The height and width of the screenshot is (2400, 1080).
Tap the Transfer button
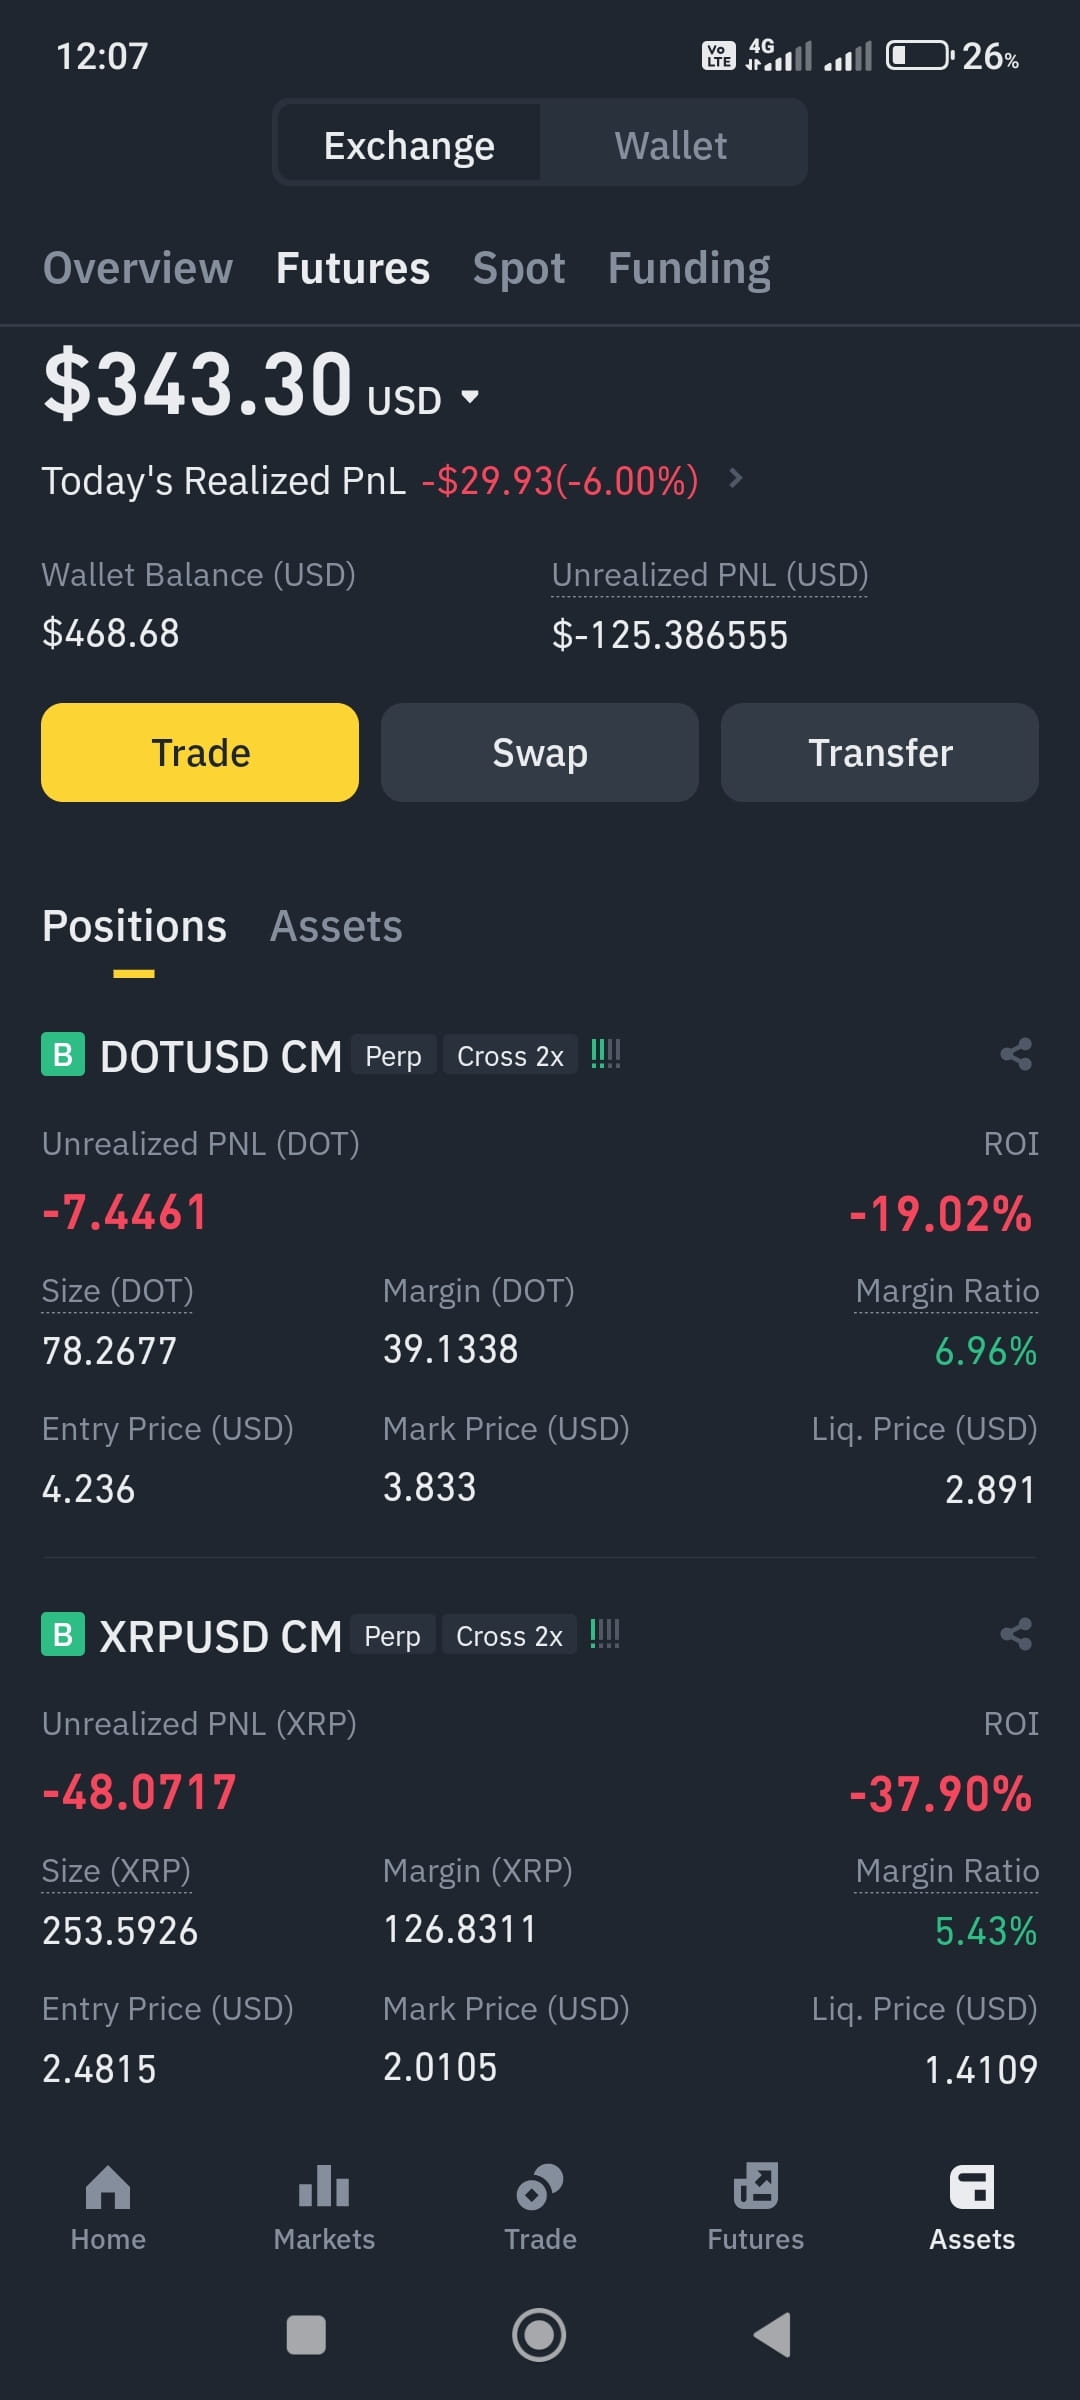pos(880,752)
